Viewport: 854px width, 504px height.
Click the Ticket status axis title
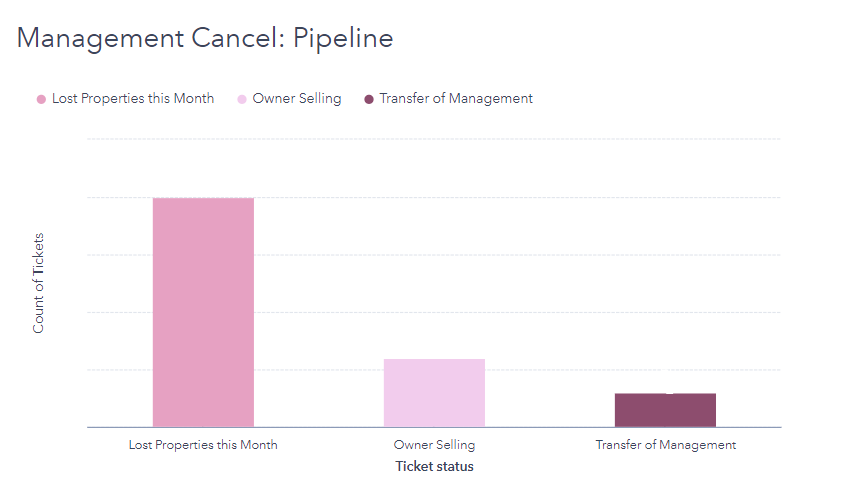[x=434, y=467]
